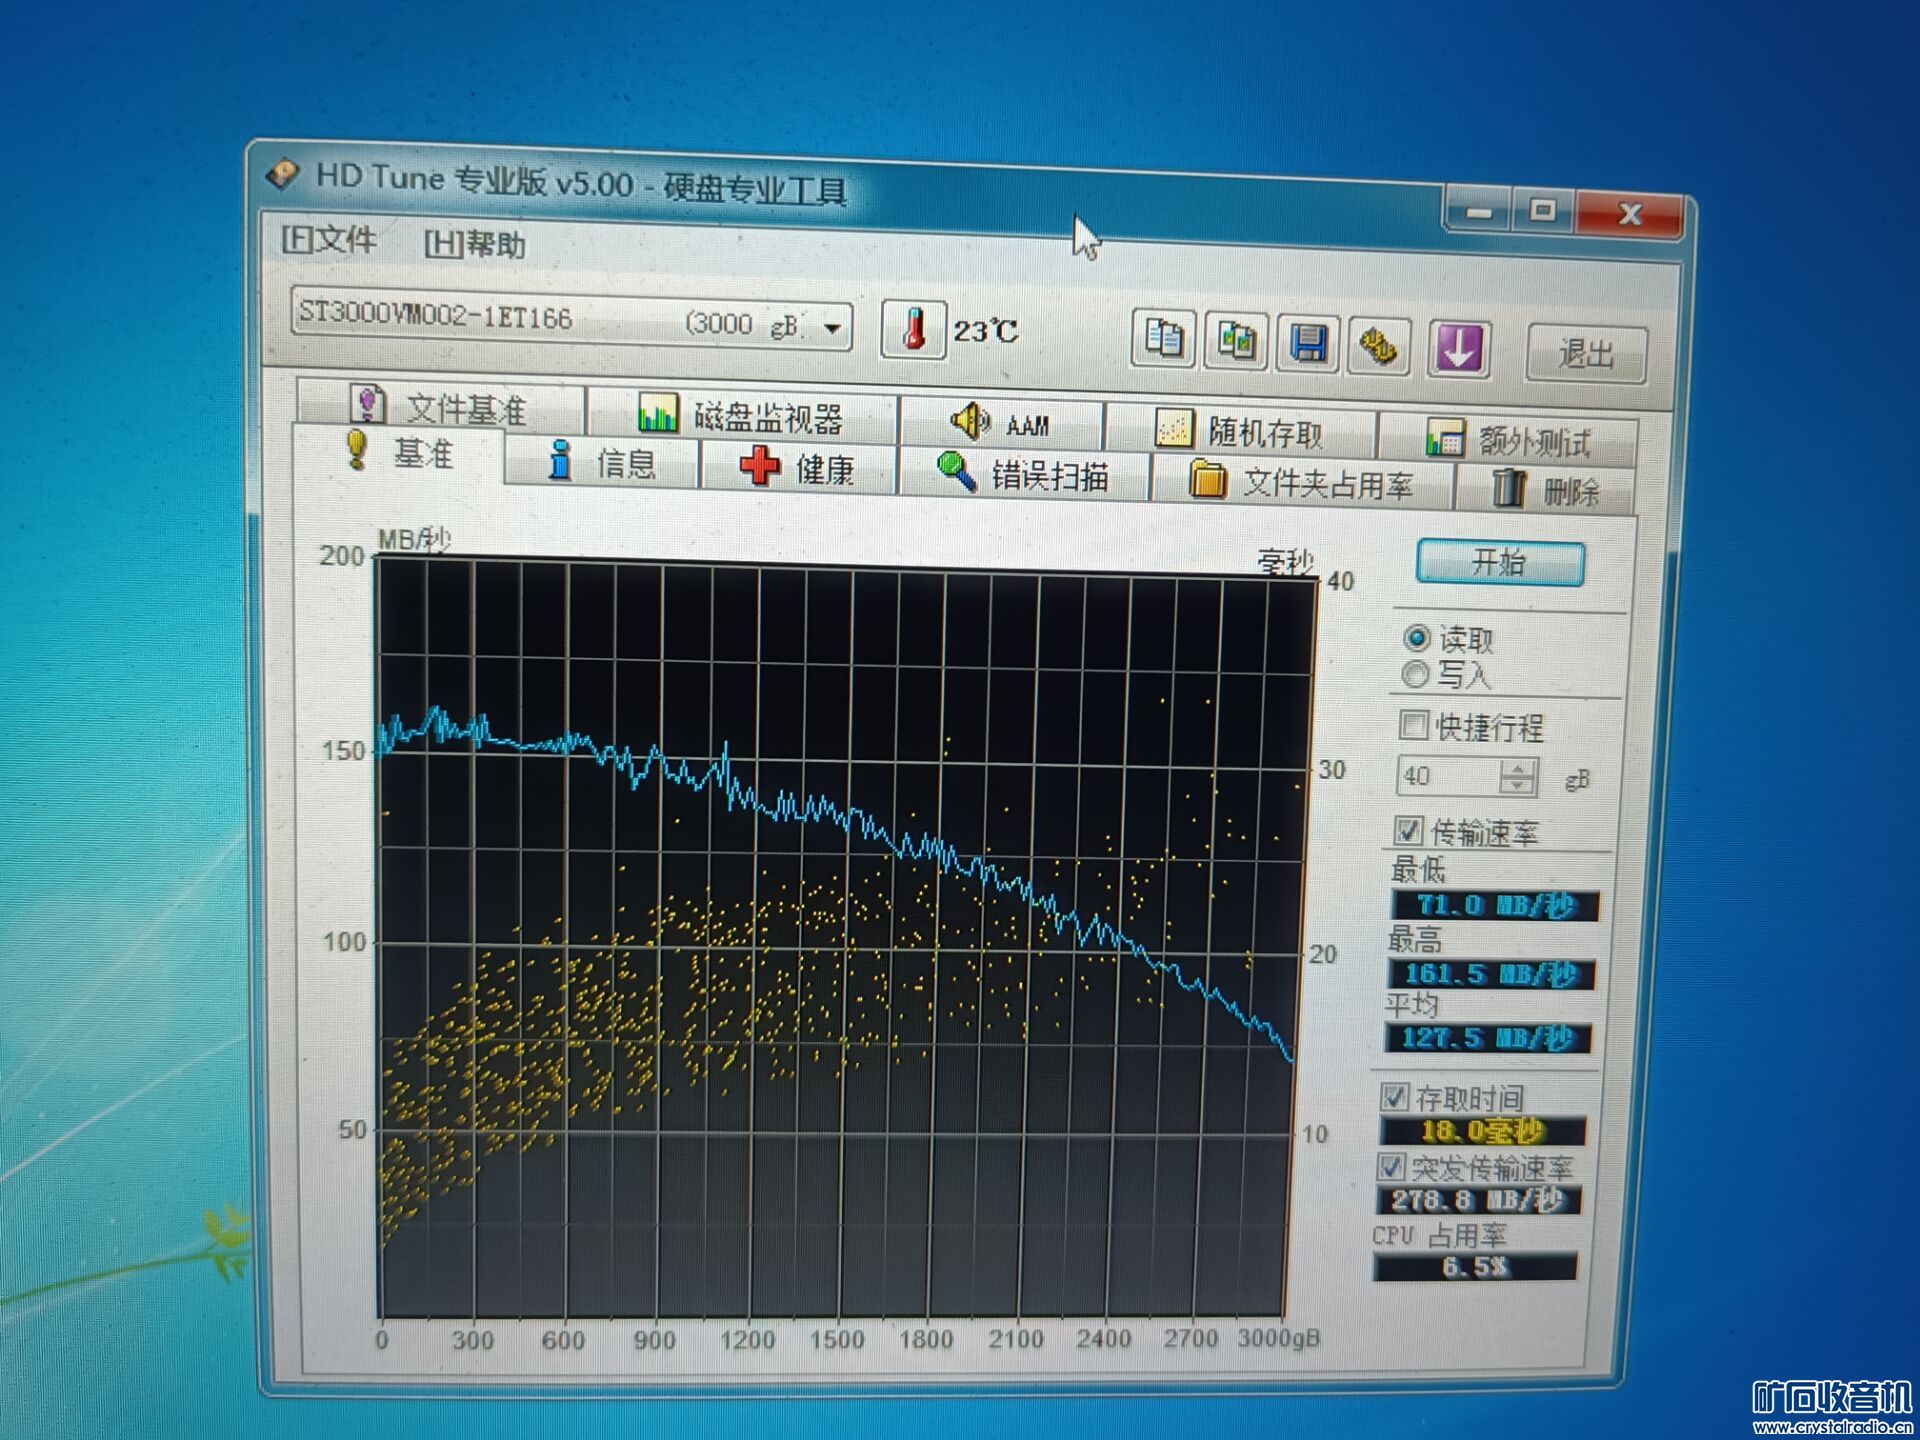Screen dimensions: 1920x1440
Task: Switch to 磁盘监视器 tab
Action: point(741,415)
